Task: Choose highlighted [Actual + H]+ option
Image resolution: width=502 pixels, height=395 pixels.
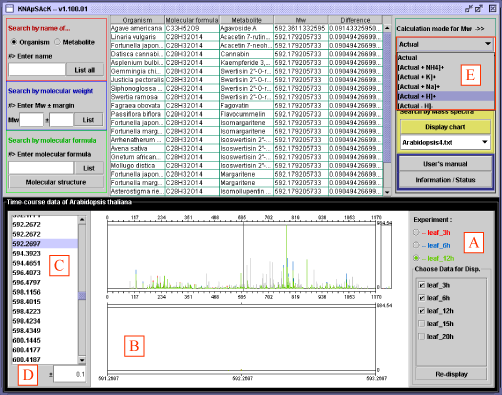Action: click(x=445, y=96)
